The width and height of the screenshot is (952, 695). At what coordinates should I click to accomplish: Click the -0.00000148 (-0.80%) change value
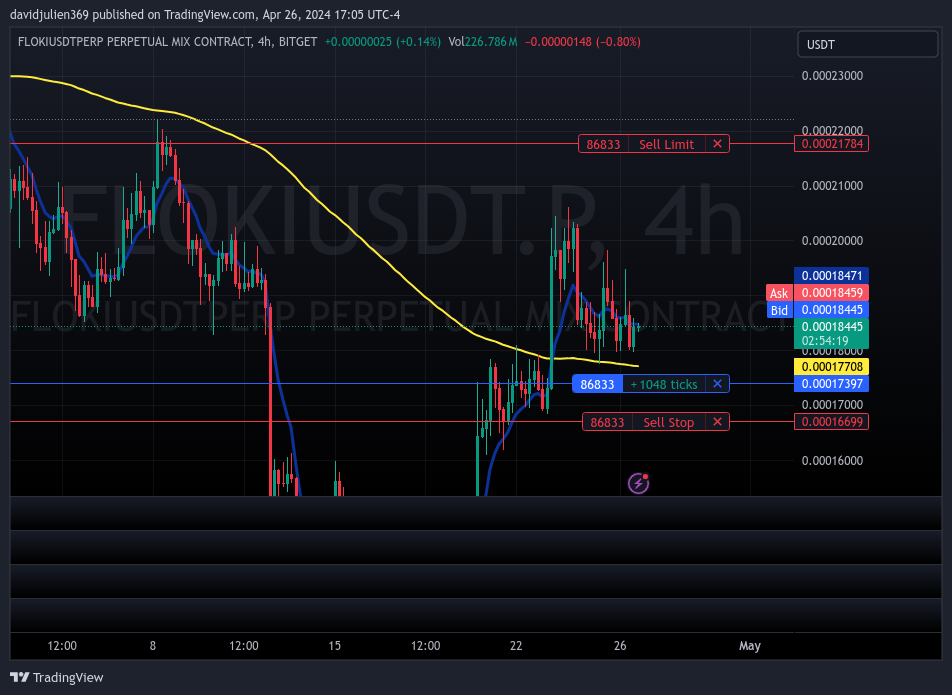click(582, 42)
